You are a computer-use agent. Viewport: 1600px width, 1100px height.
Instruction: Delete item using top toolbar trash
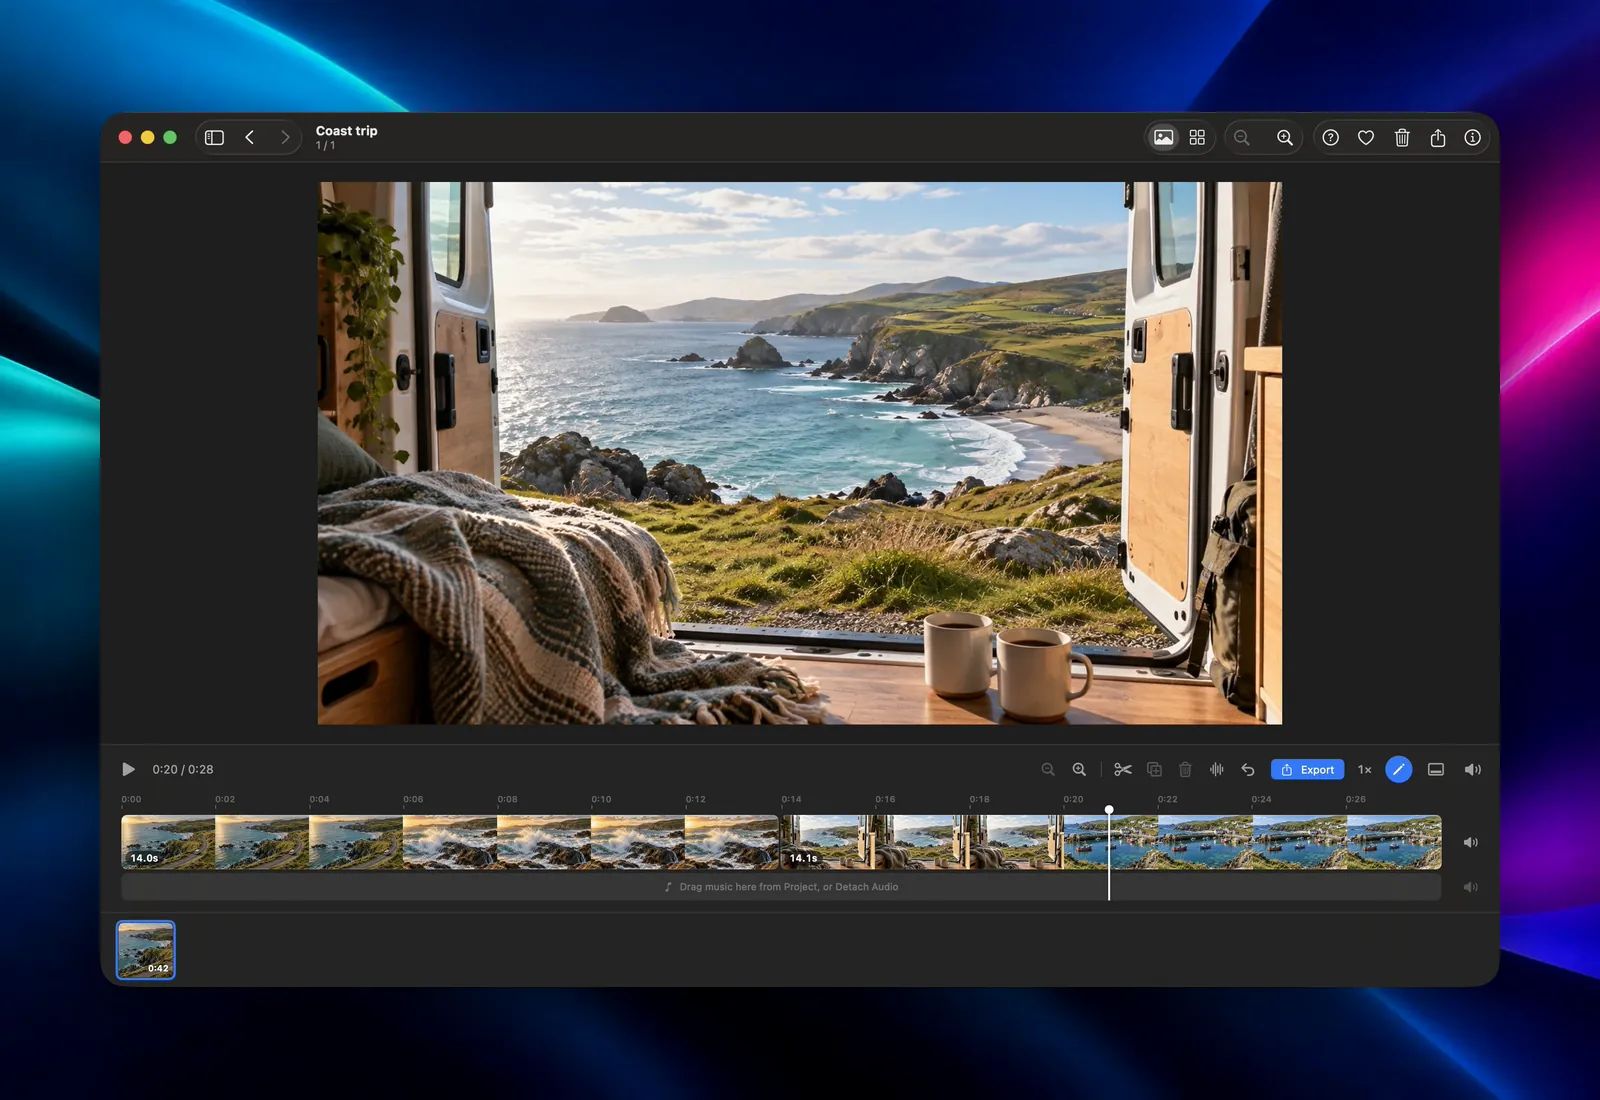[x=1402, y=138]
